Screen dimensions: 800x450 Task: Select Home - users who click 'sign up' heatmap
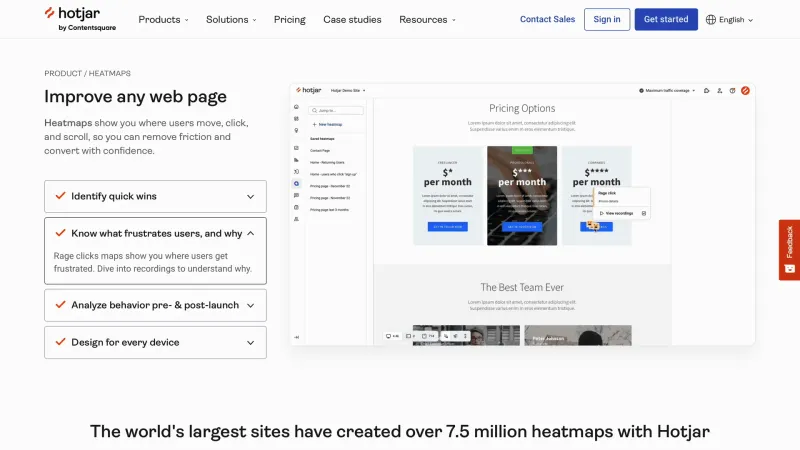(333, 174)
